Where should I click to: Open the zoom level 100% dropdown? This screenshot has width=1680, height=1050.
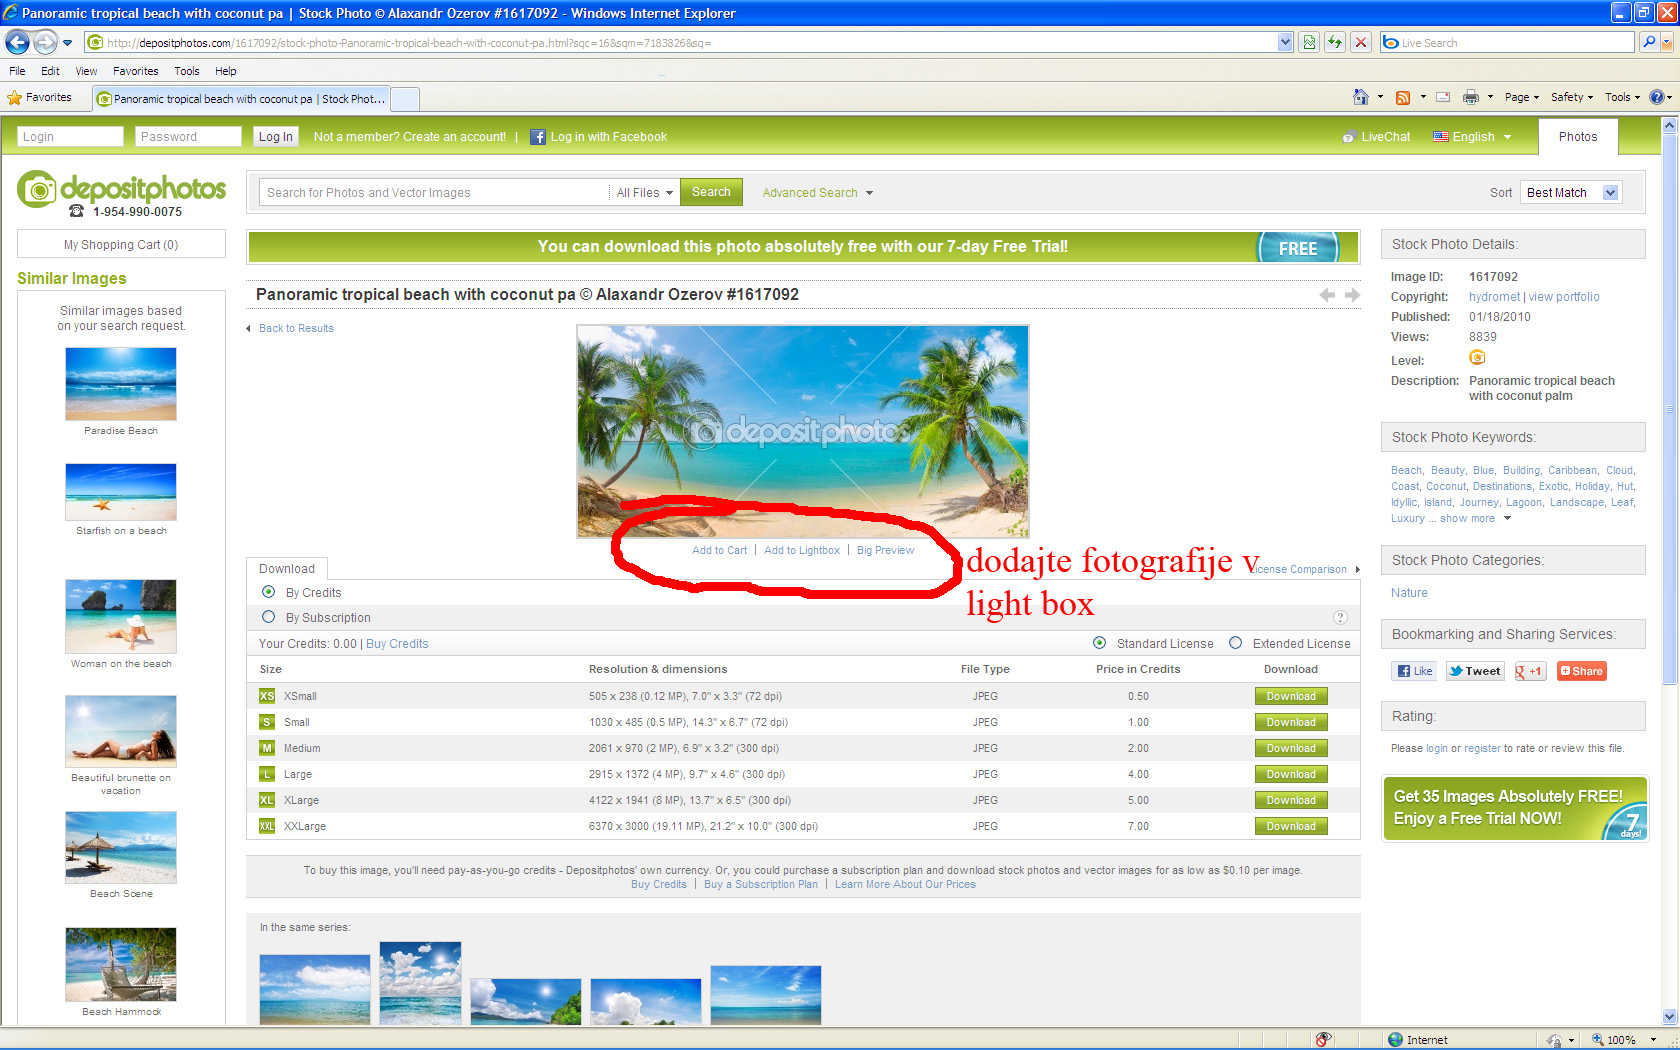[x=1653, y=1040]
